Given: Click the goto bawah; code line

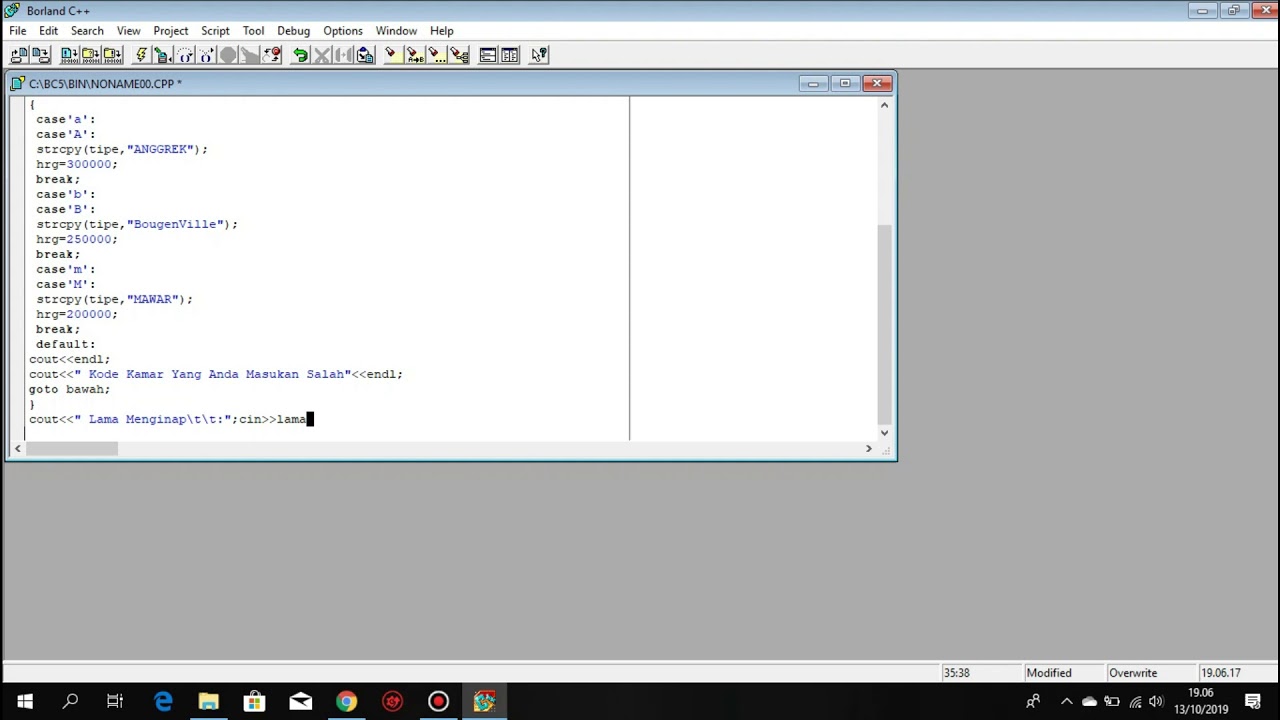Looking at the screenshot, I should 70,389.
